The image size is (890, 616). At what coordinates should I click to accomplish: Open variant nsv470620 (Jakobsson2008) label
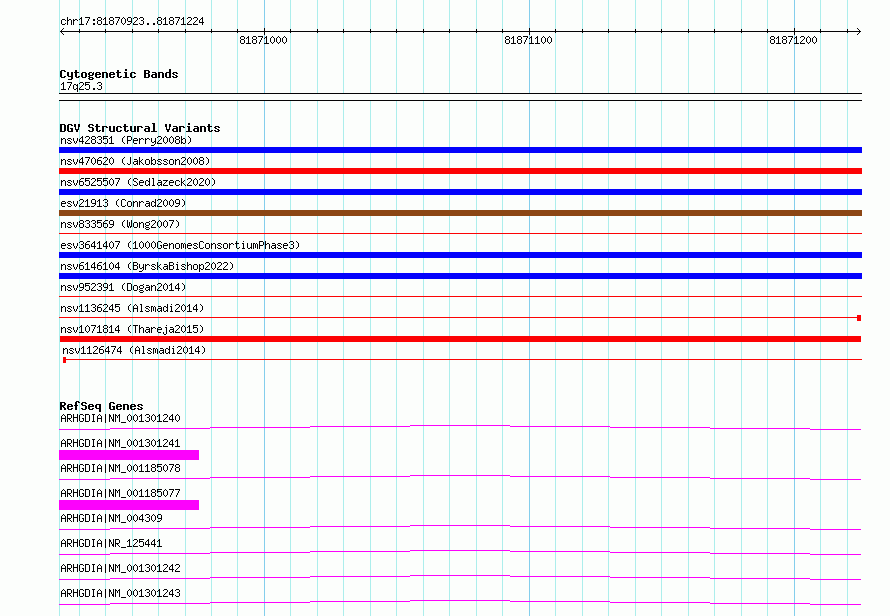135,161
